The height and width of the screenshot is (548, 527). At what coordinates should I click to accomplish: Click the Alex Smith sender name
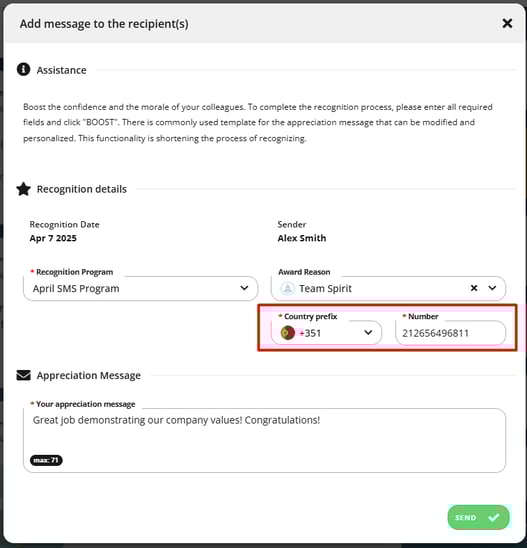pyautogui.click(x=302, y=238)
